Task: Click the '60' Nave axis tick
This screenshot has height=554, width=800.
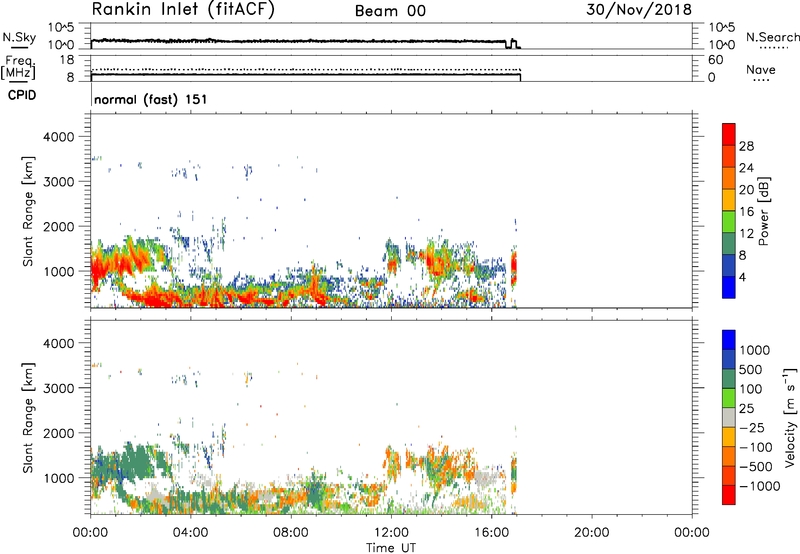Action: (715, 60)
